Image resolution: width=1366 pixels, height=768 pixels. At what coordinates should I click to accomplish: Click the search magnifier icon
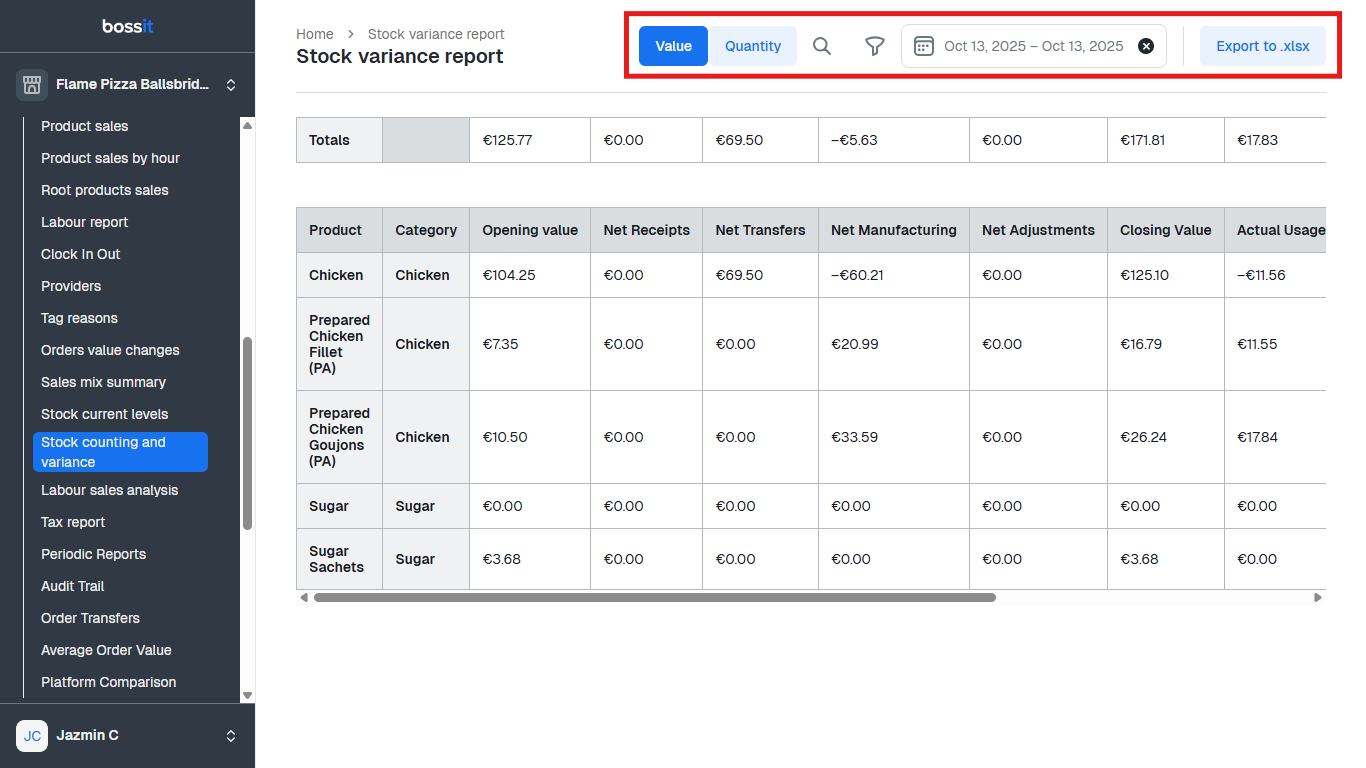(x=821, y=46)
